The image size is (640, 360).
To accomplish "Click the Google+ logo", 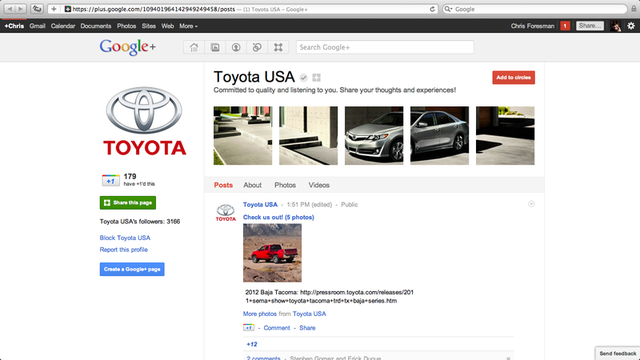I will (x=127, y=47).
